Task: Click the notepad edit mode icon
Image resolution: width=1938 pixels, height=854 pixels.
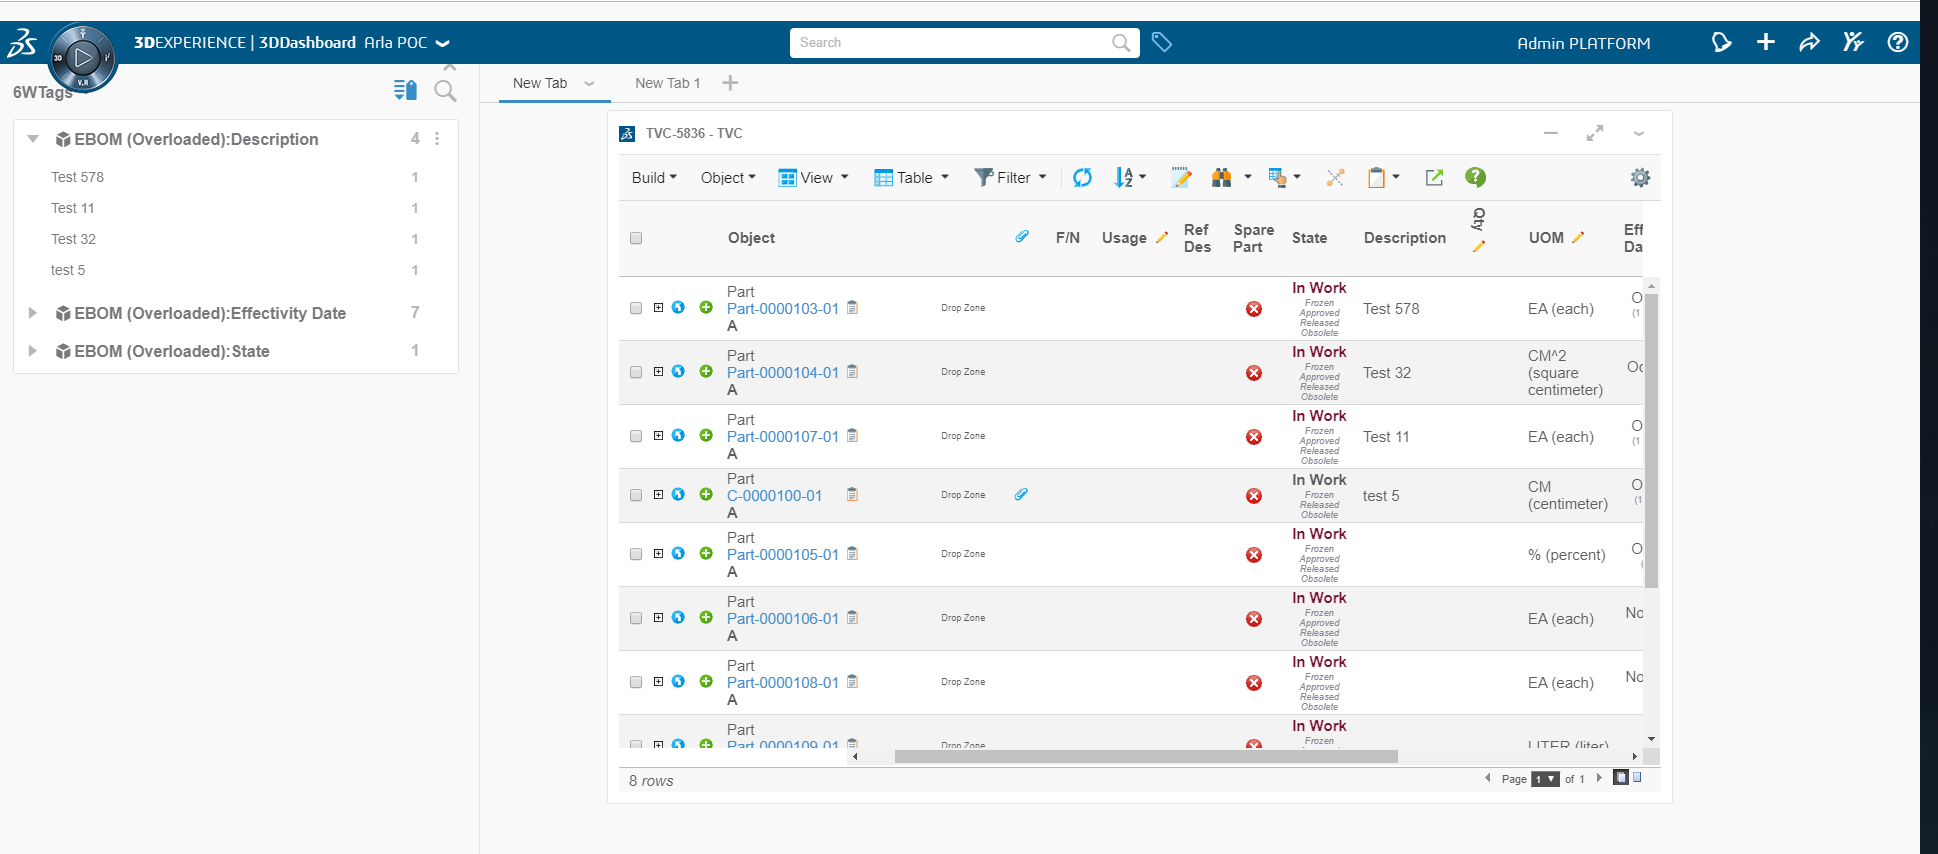Action: [1181, 178]
